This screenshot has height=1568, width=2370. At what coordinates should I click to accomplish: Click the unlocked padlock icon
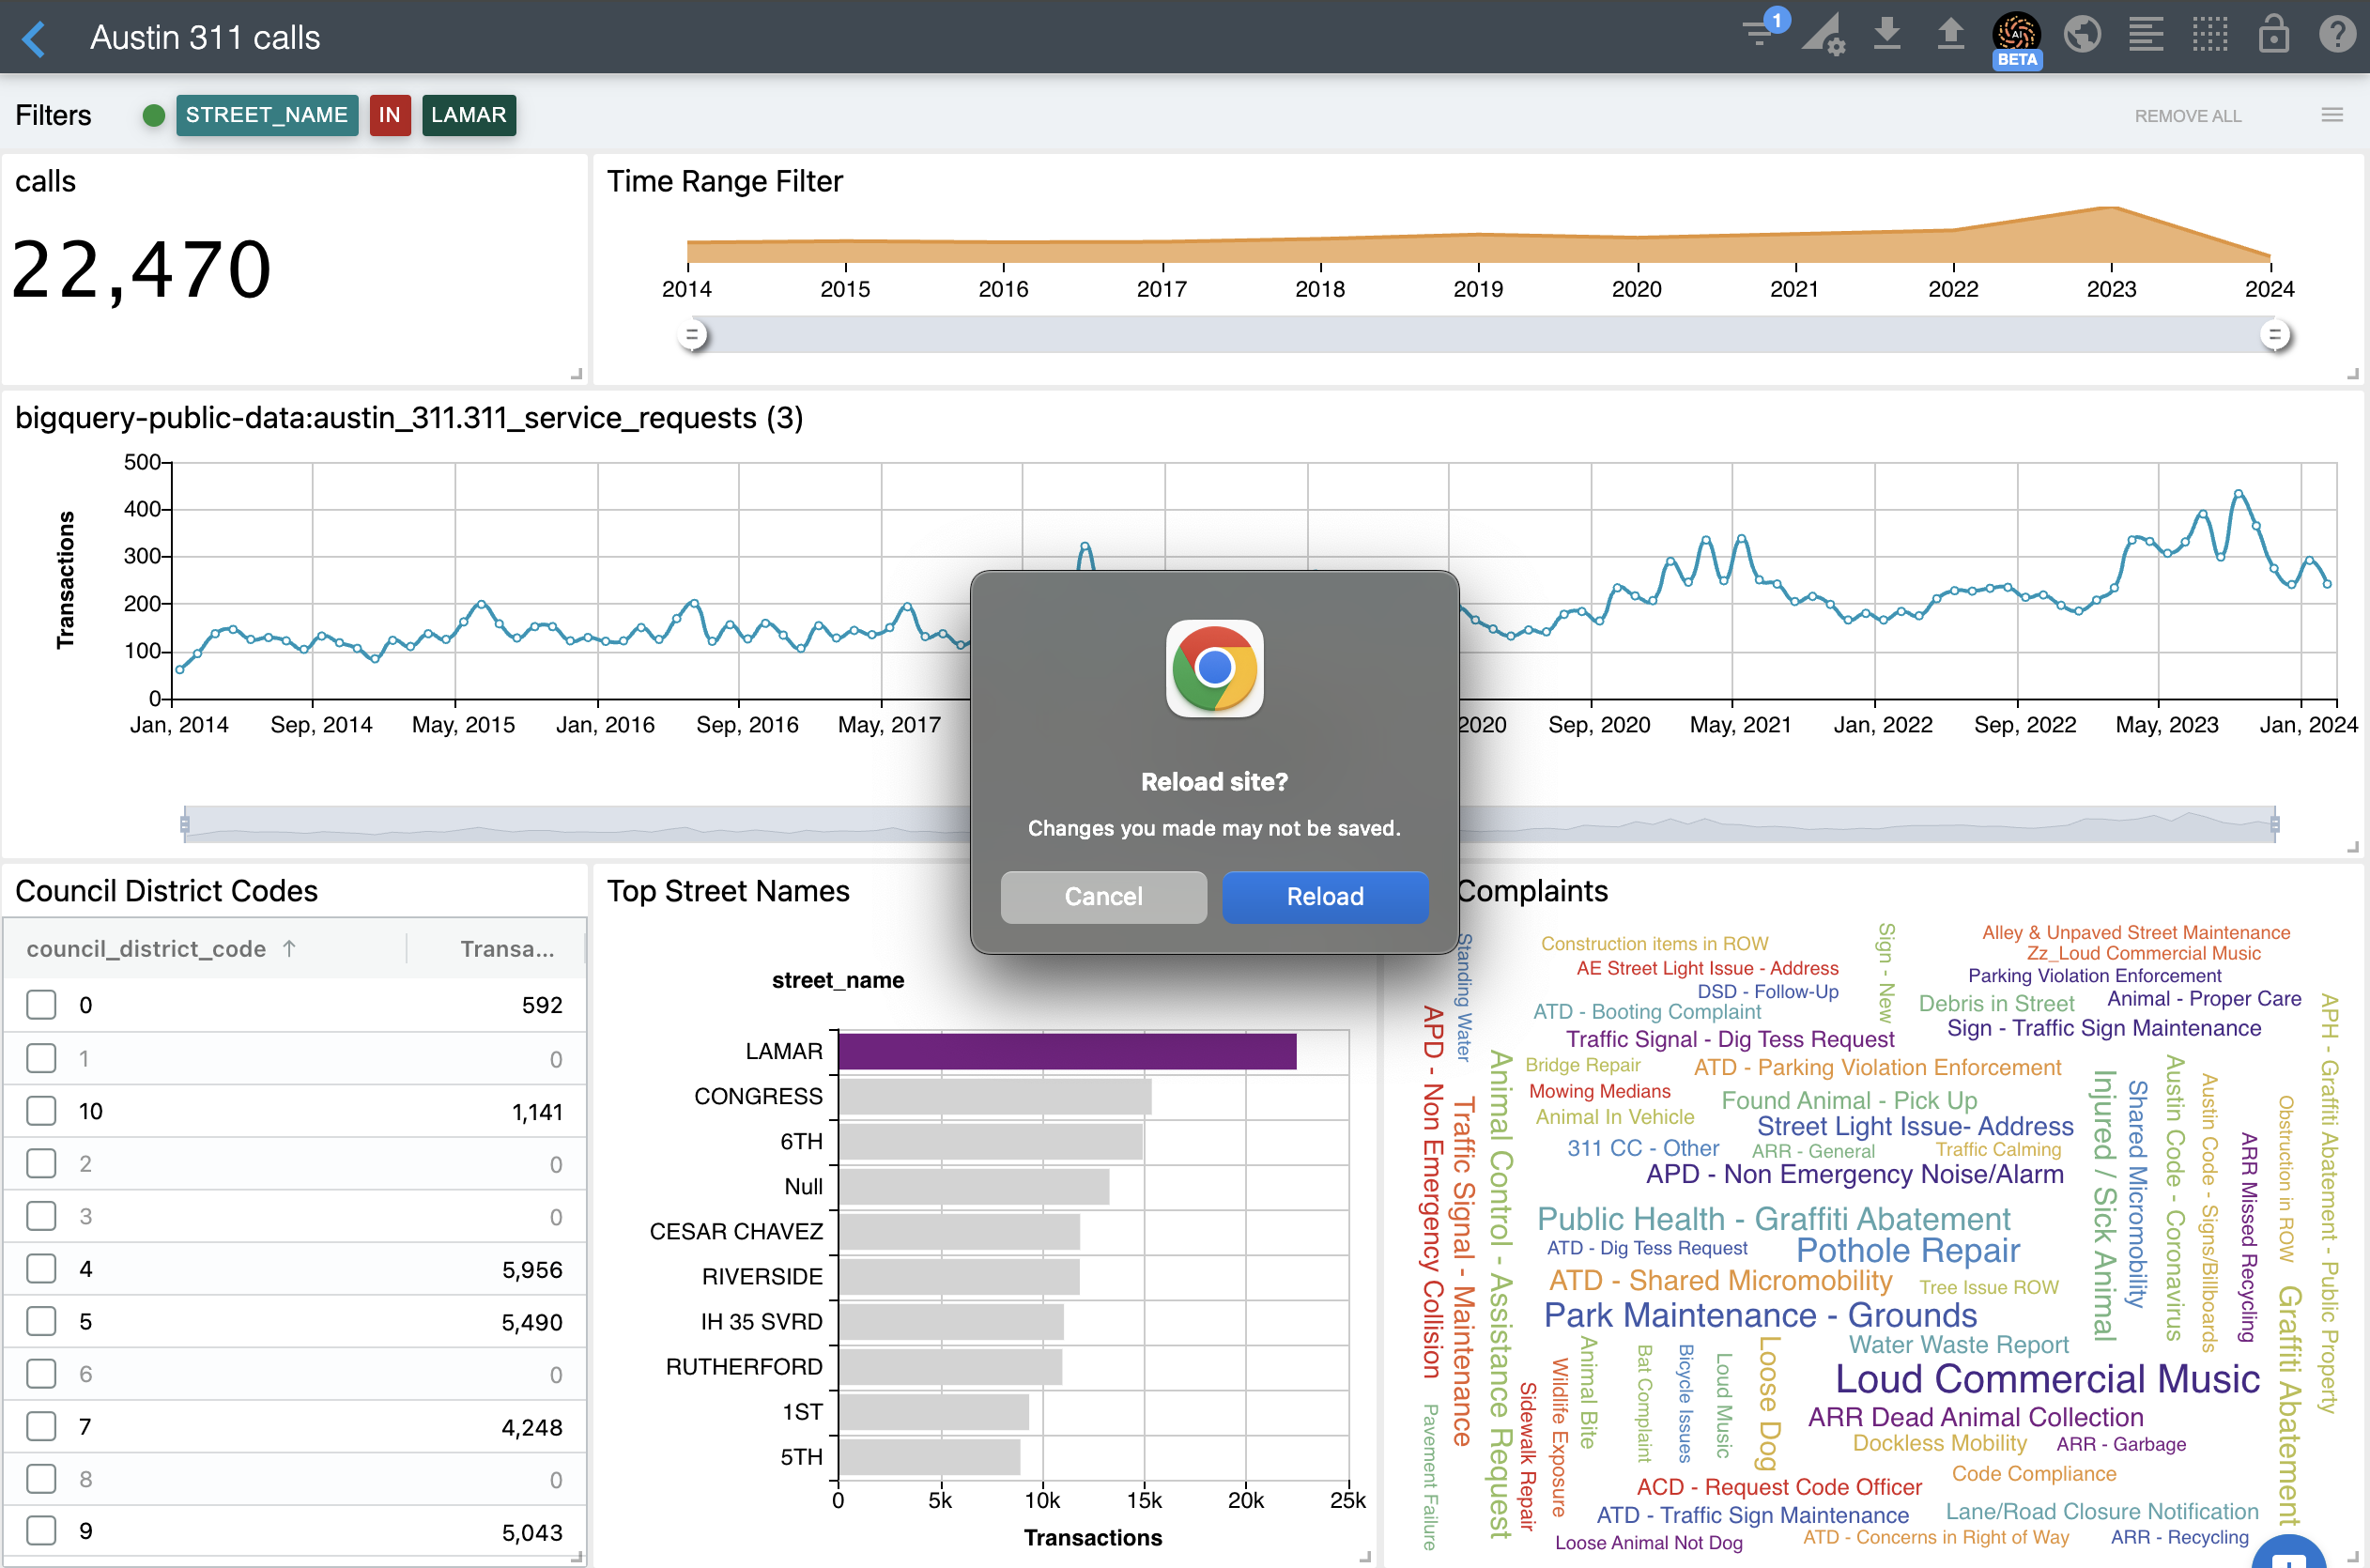click(x=2274, y=34)
